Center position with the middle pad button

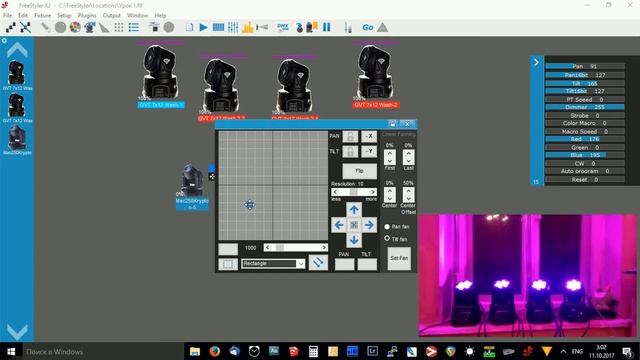(x=354, y=225)
